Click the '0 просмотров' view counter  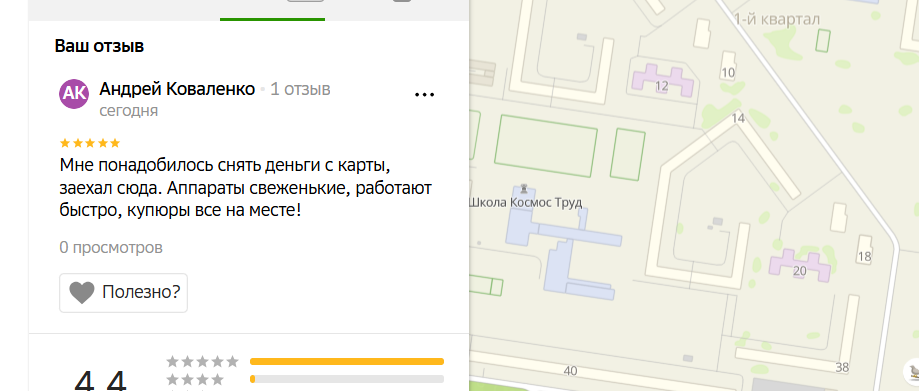coord(111,247)
